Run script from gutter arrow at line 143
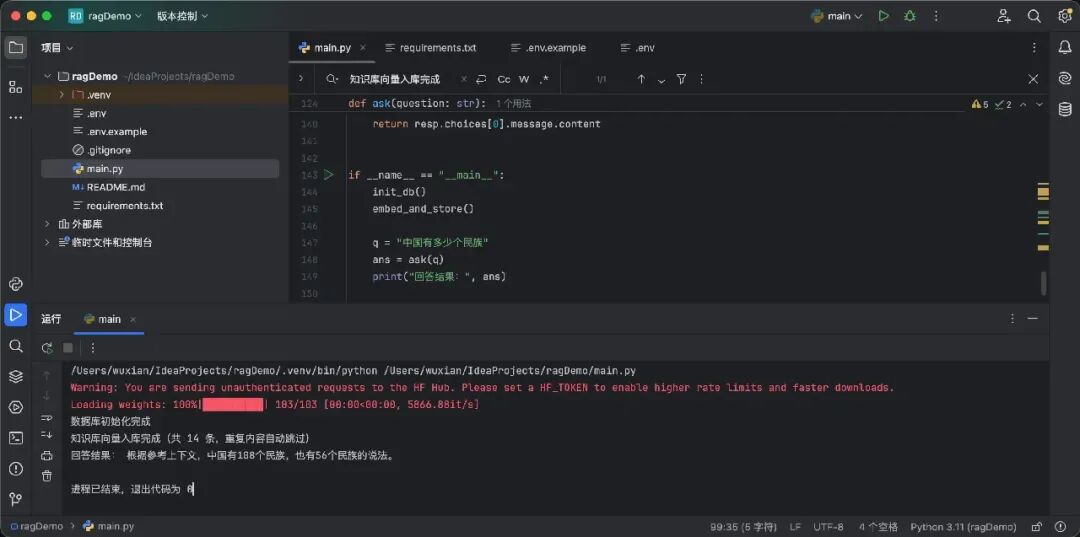This screenshot has height=537, width=1080. pos(329,175)
